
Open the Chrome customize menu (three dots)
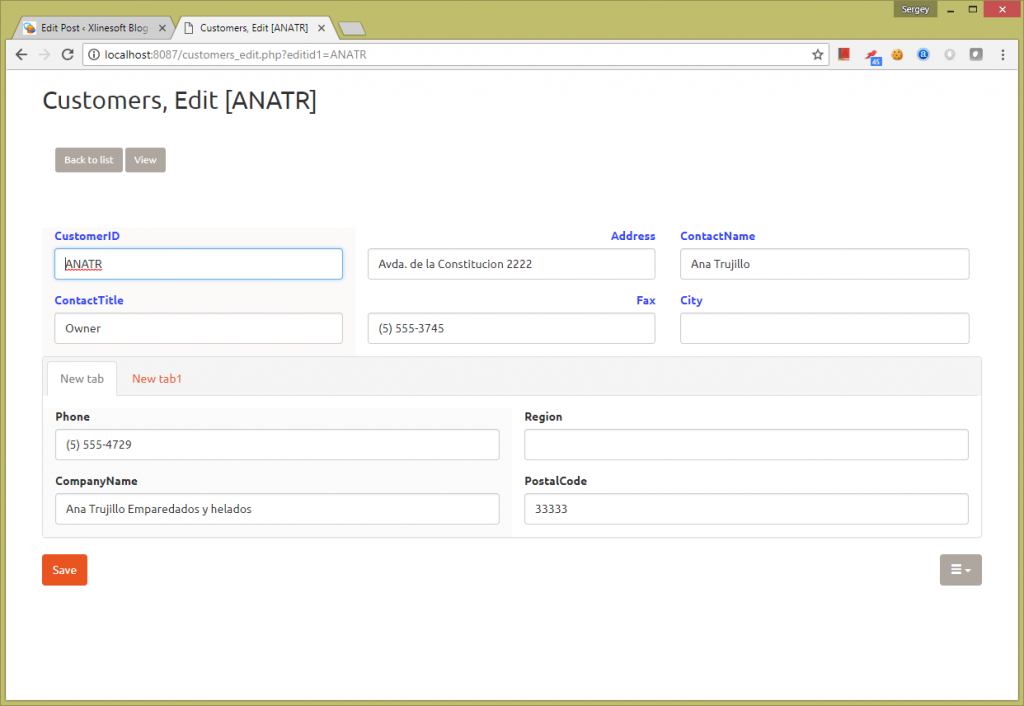click(x=1003, y=55)
